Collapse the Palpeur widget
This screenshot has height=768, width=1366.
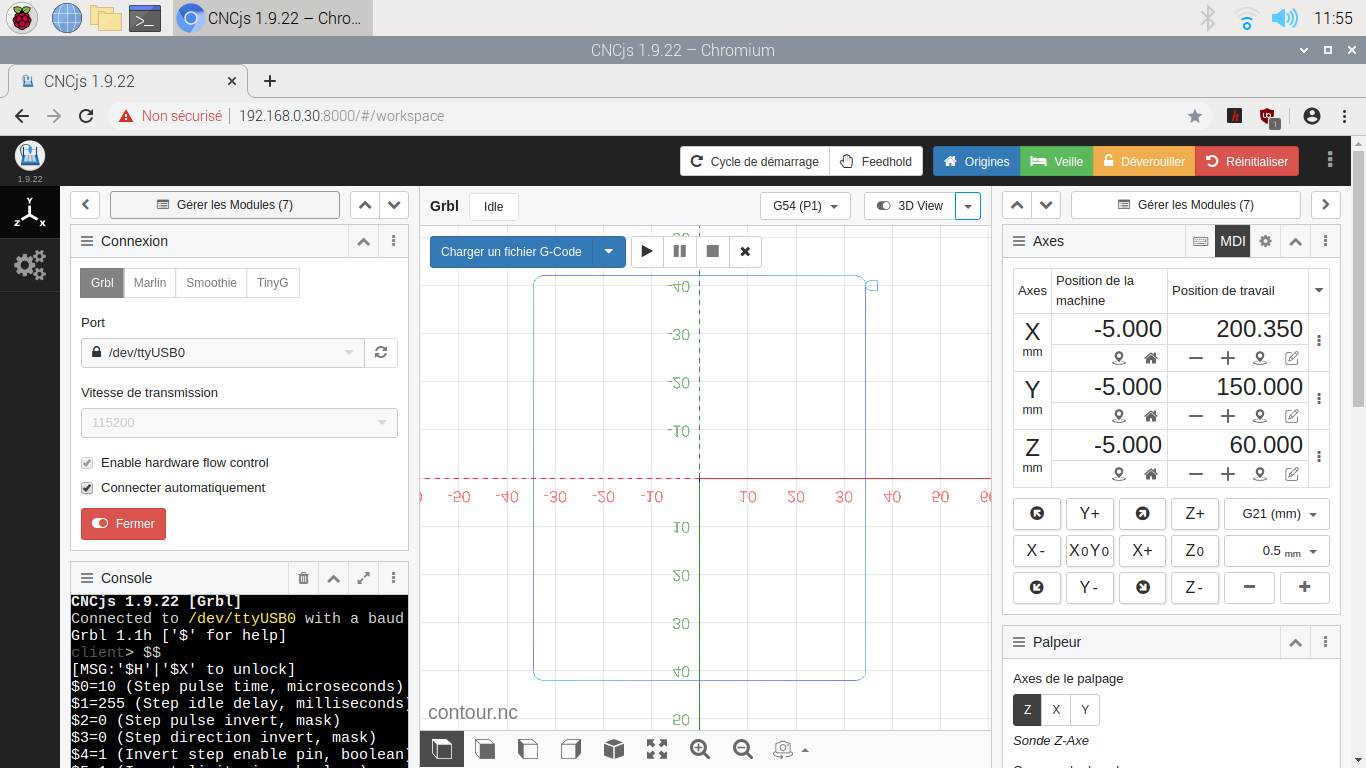click(x=1295, y=642)
